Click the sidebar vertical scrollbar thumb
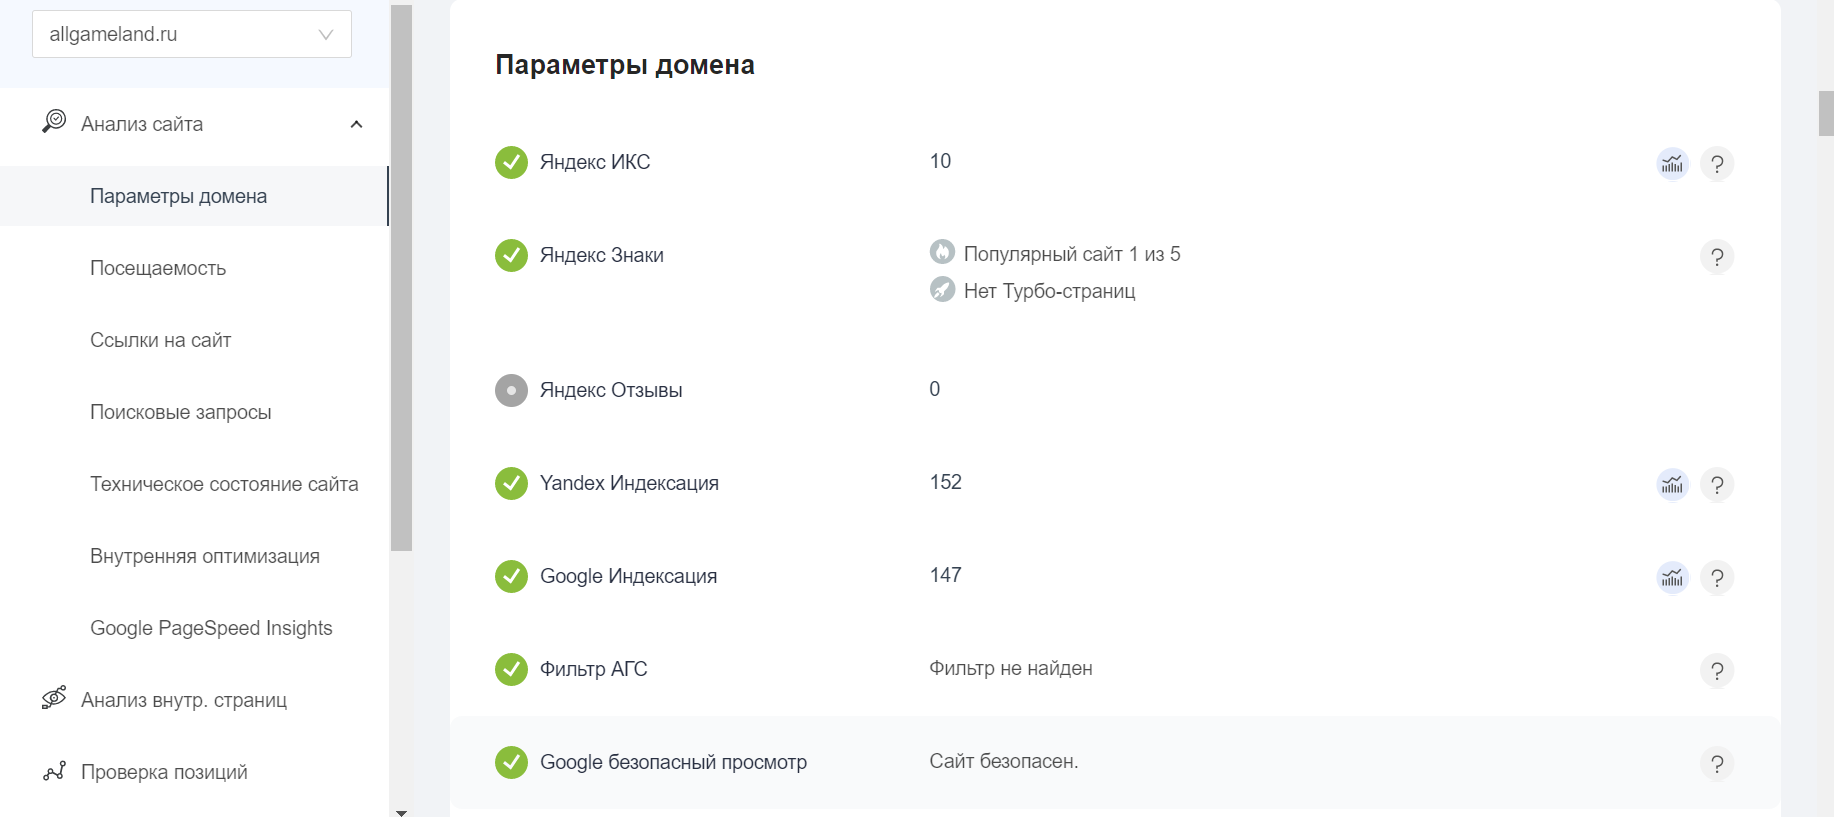Screen dimensions: 1834x817 pyautogui.click(x=401, y=278)
